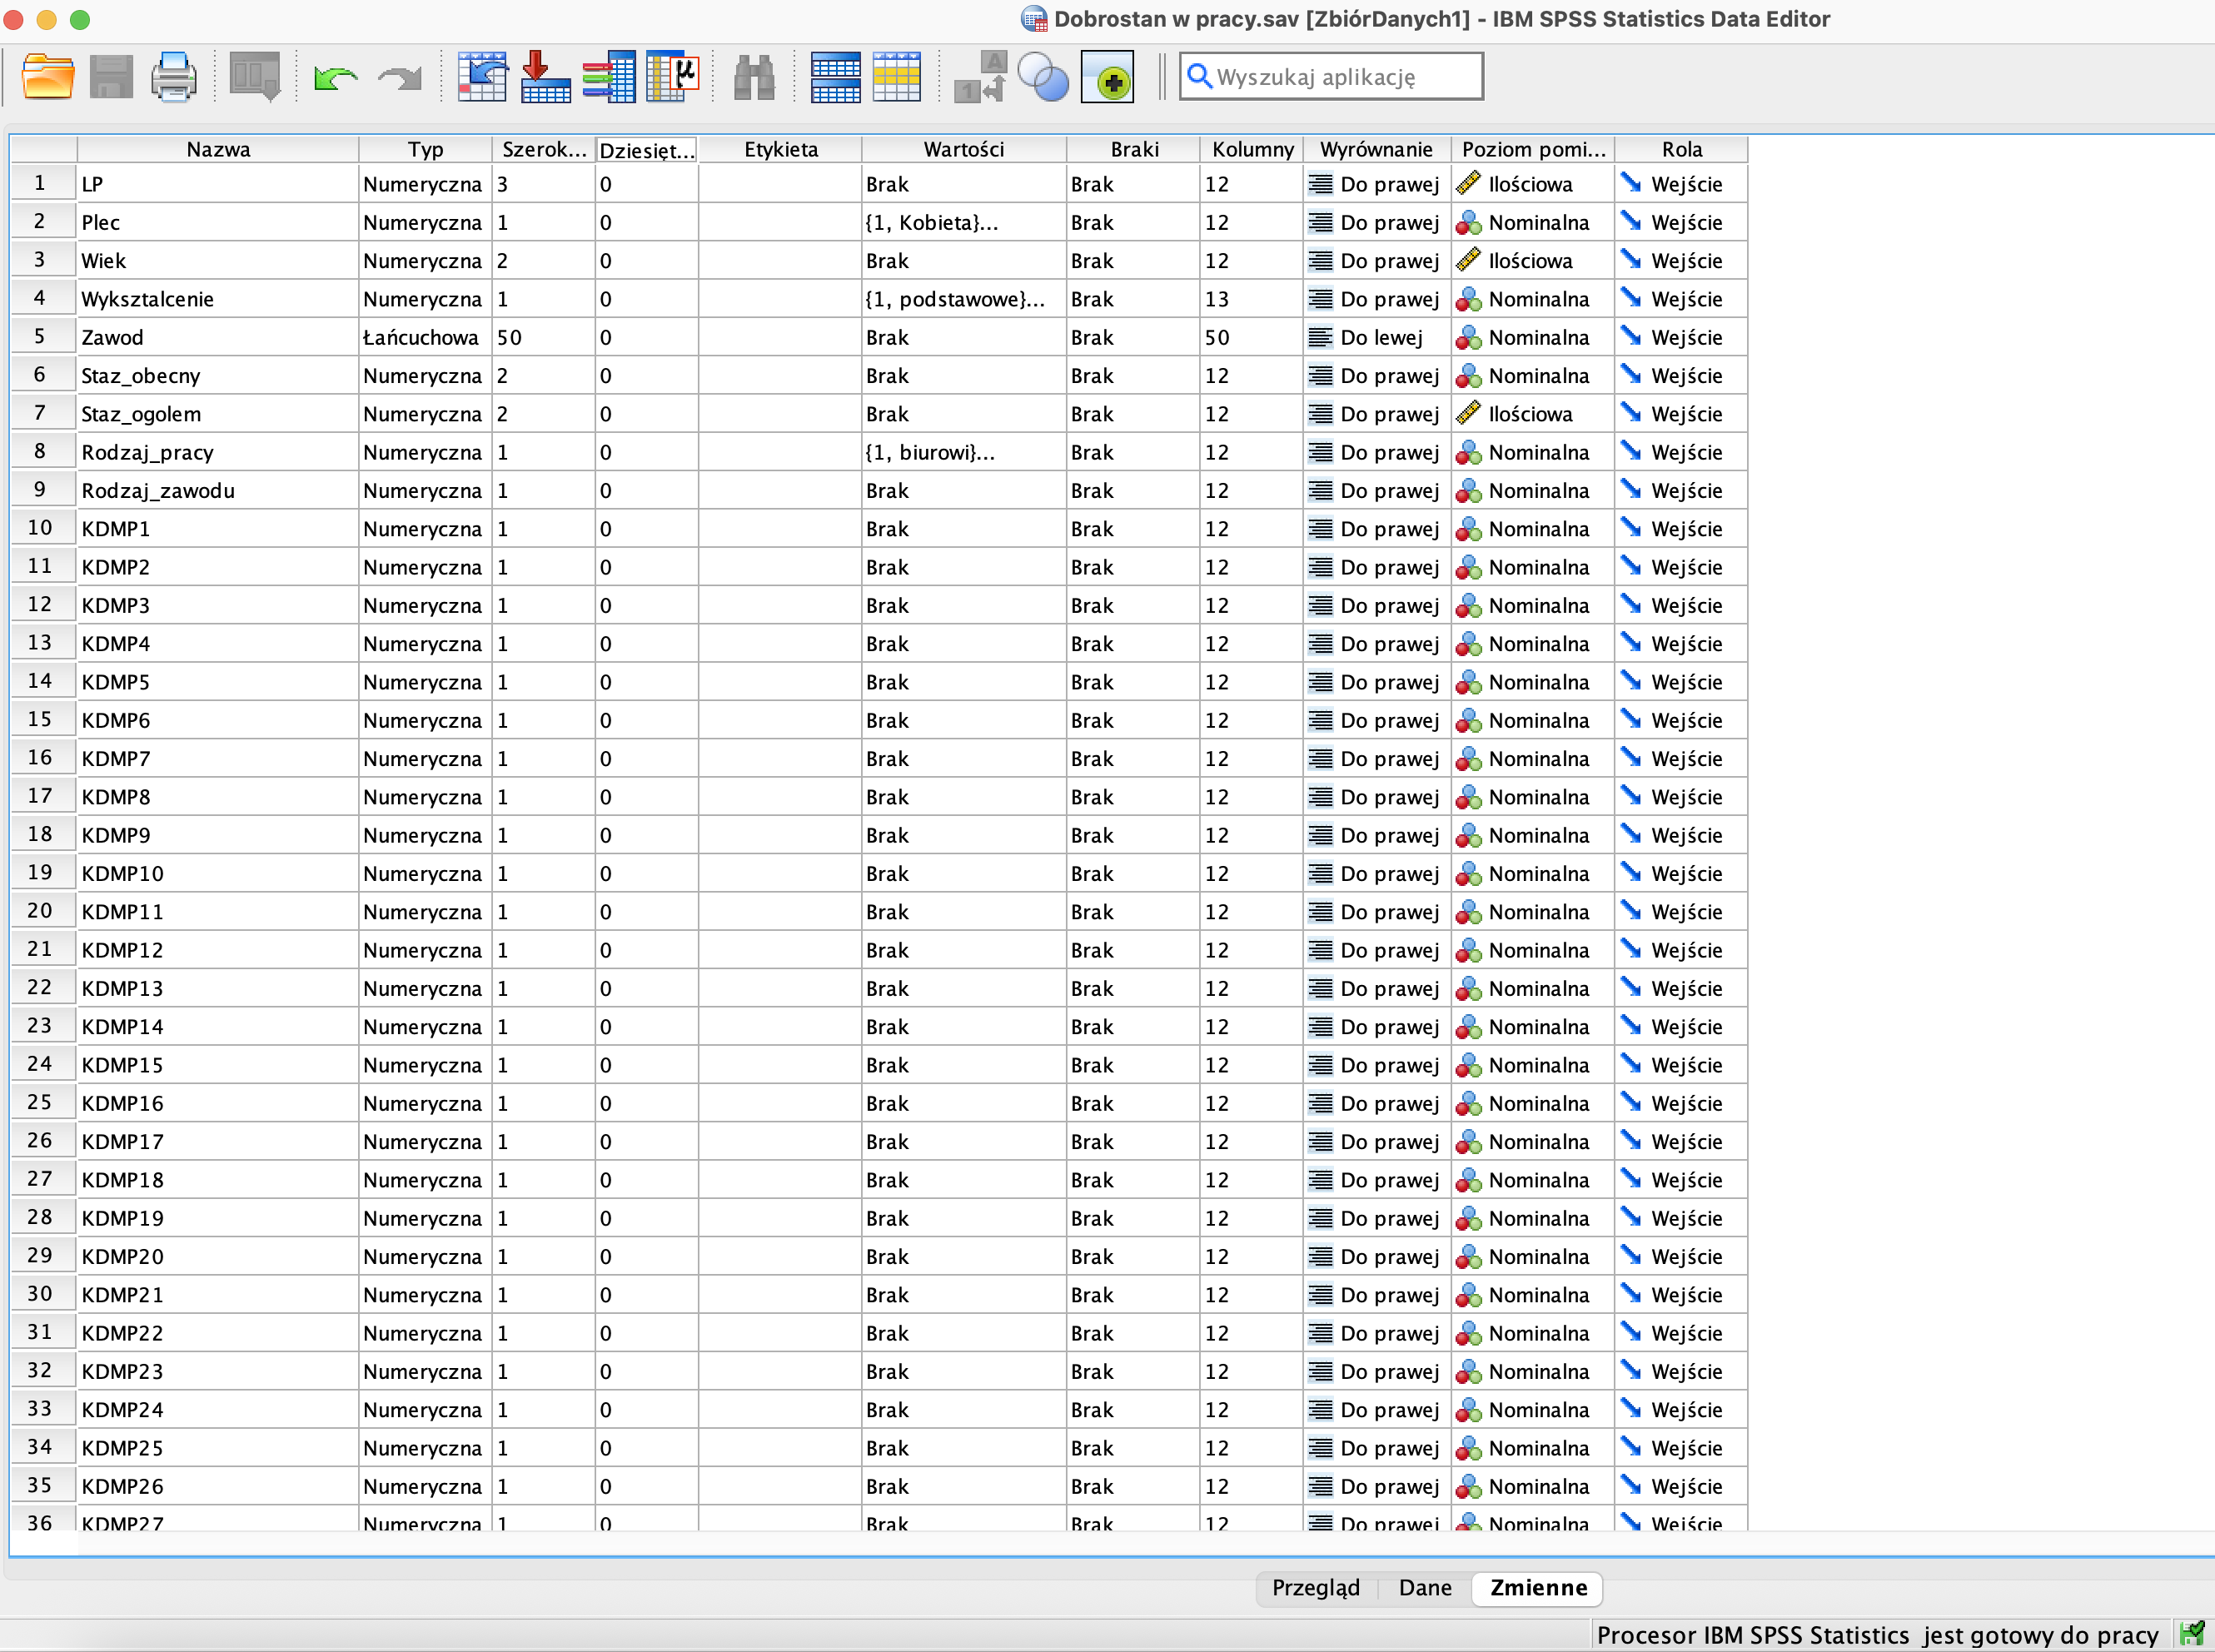Viewport: 2215px width, 1652px height.
Task: Open the Variables info icon
Action: click(608, 77)
